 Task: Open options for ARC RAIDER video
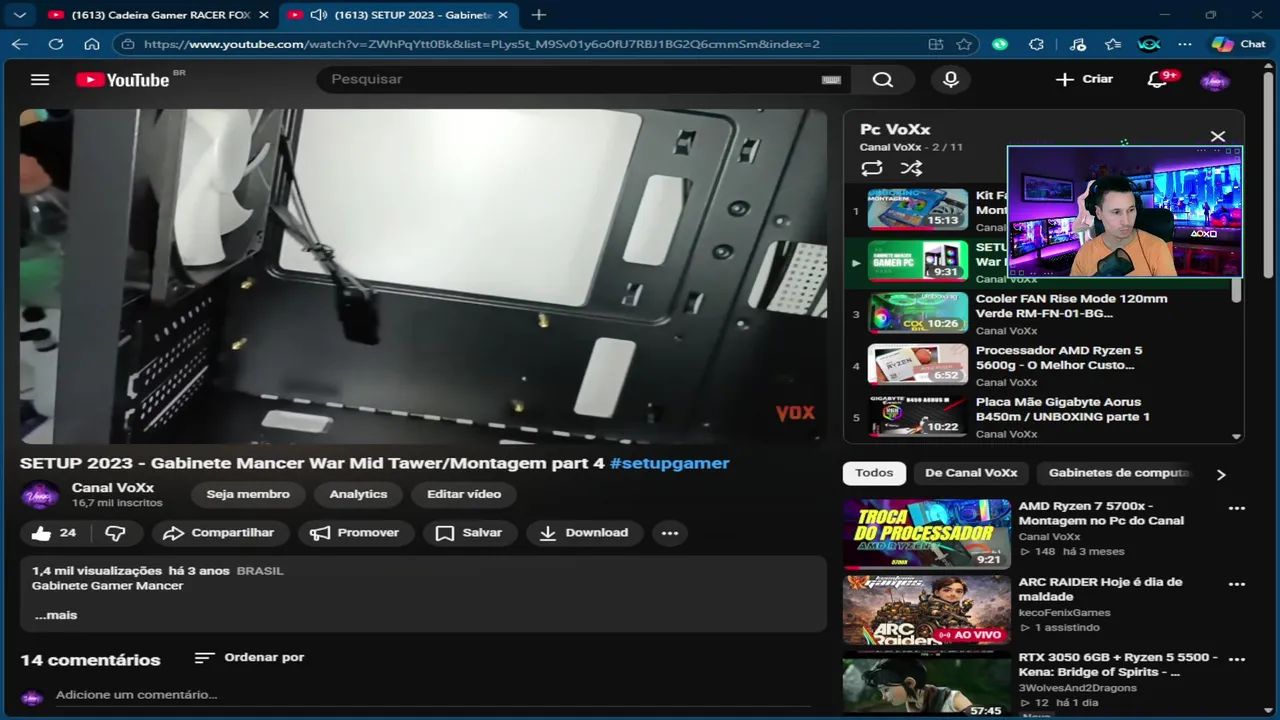tap(1237, 584)
